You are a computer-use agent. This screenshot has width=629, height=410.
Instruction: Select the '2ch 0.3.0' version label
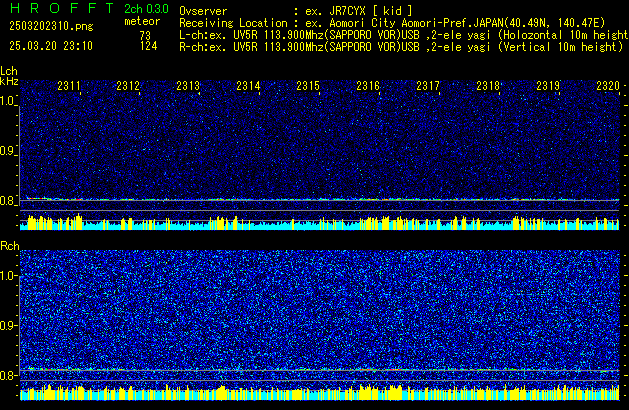146,8
